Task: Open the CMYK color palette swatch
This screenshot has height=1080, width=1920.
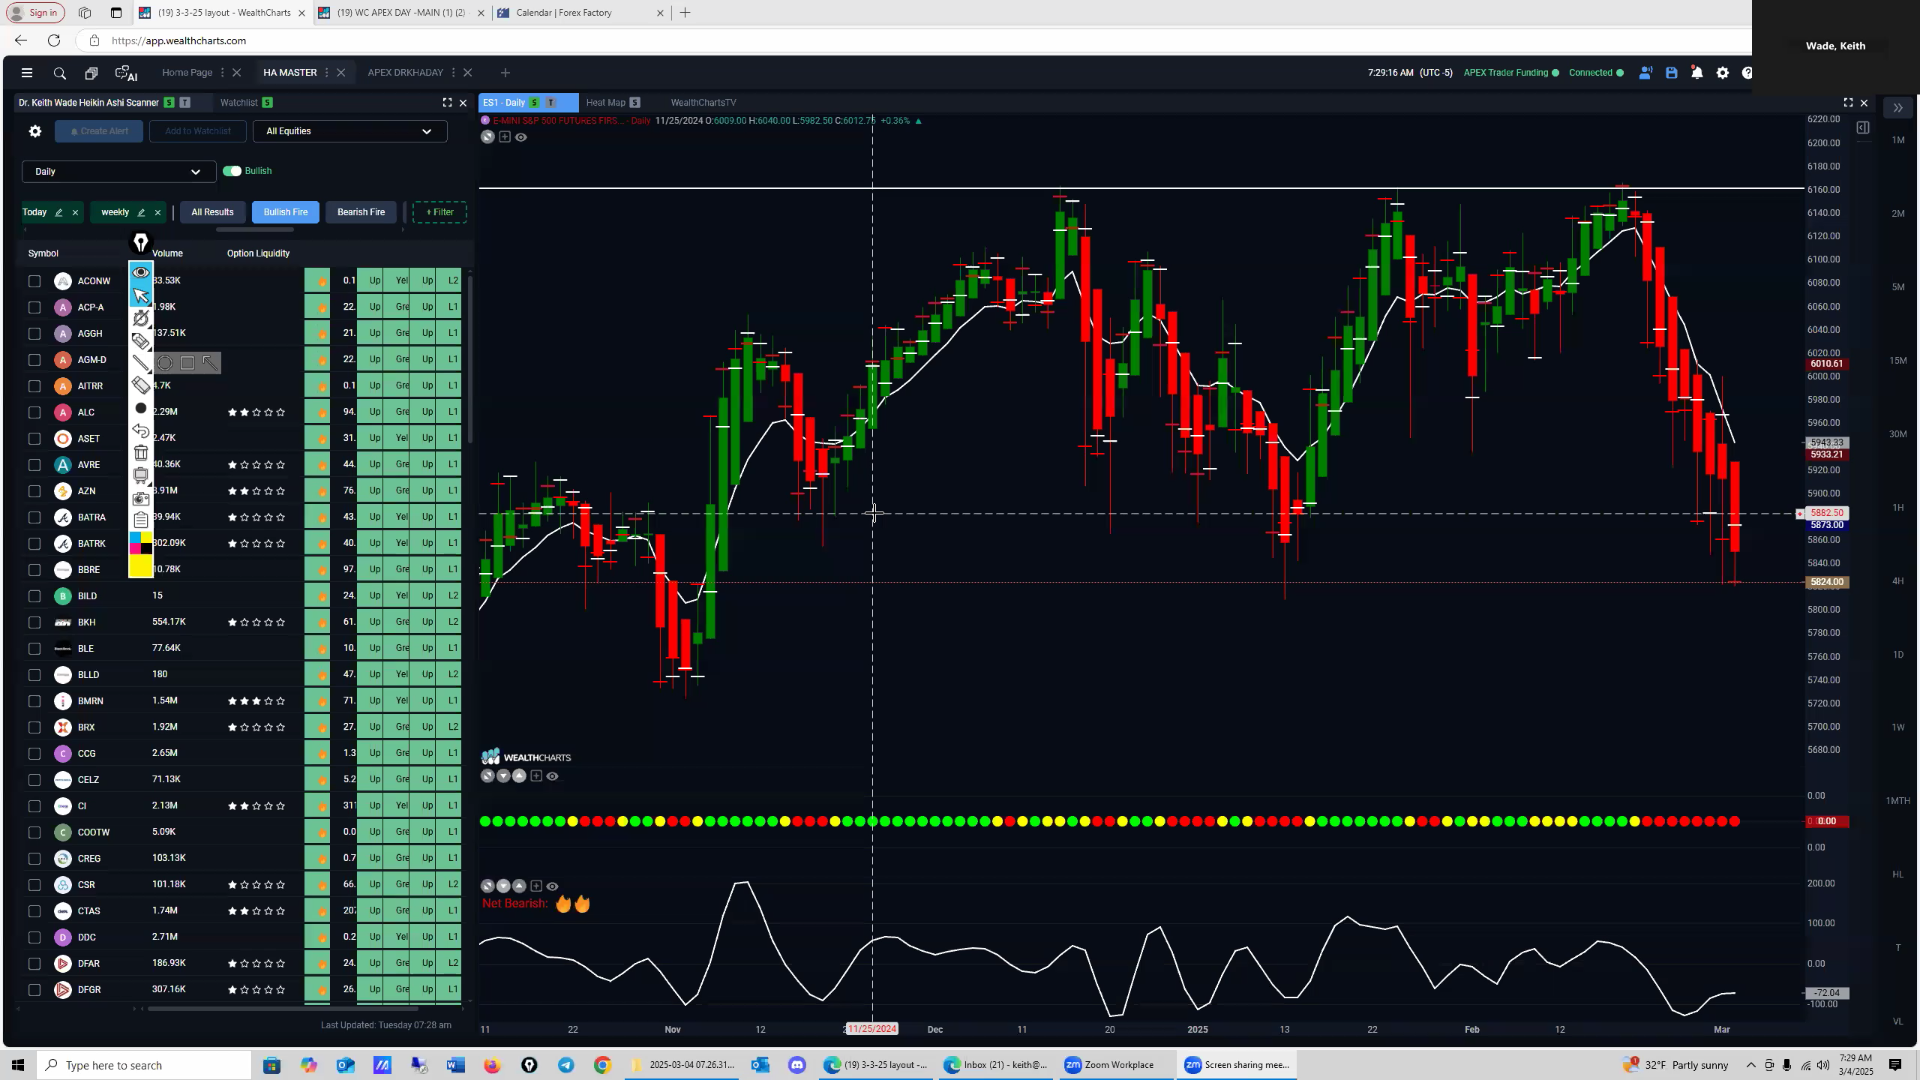Action: click(141, 543)
